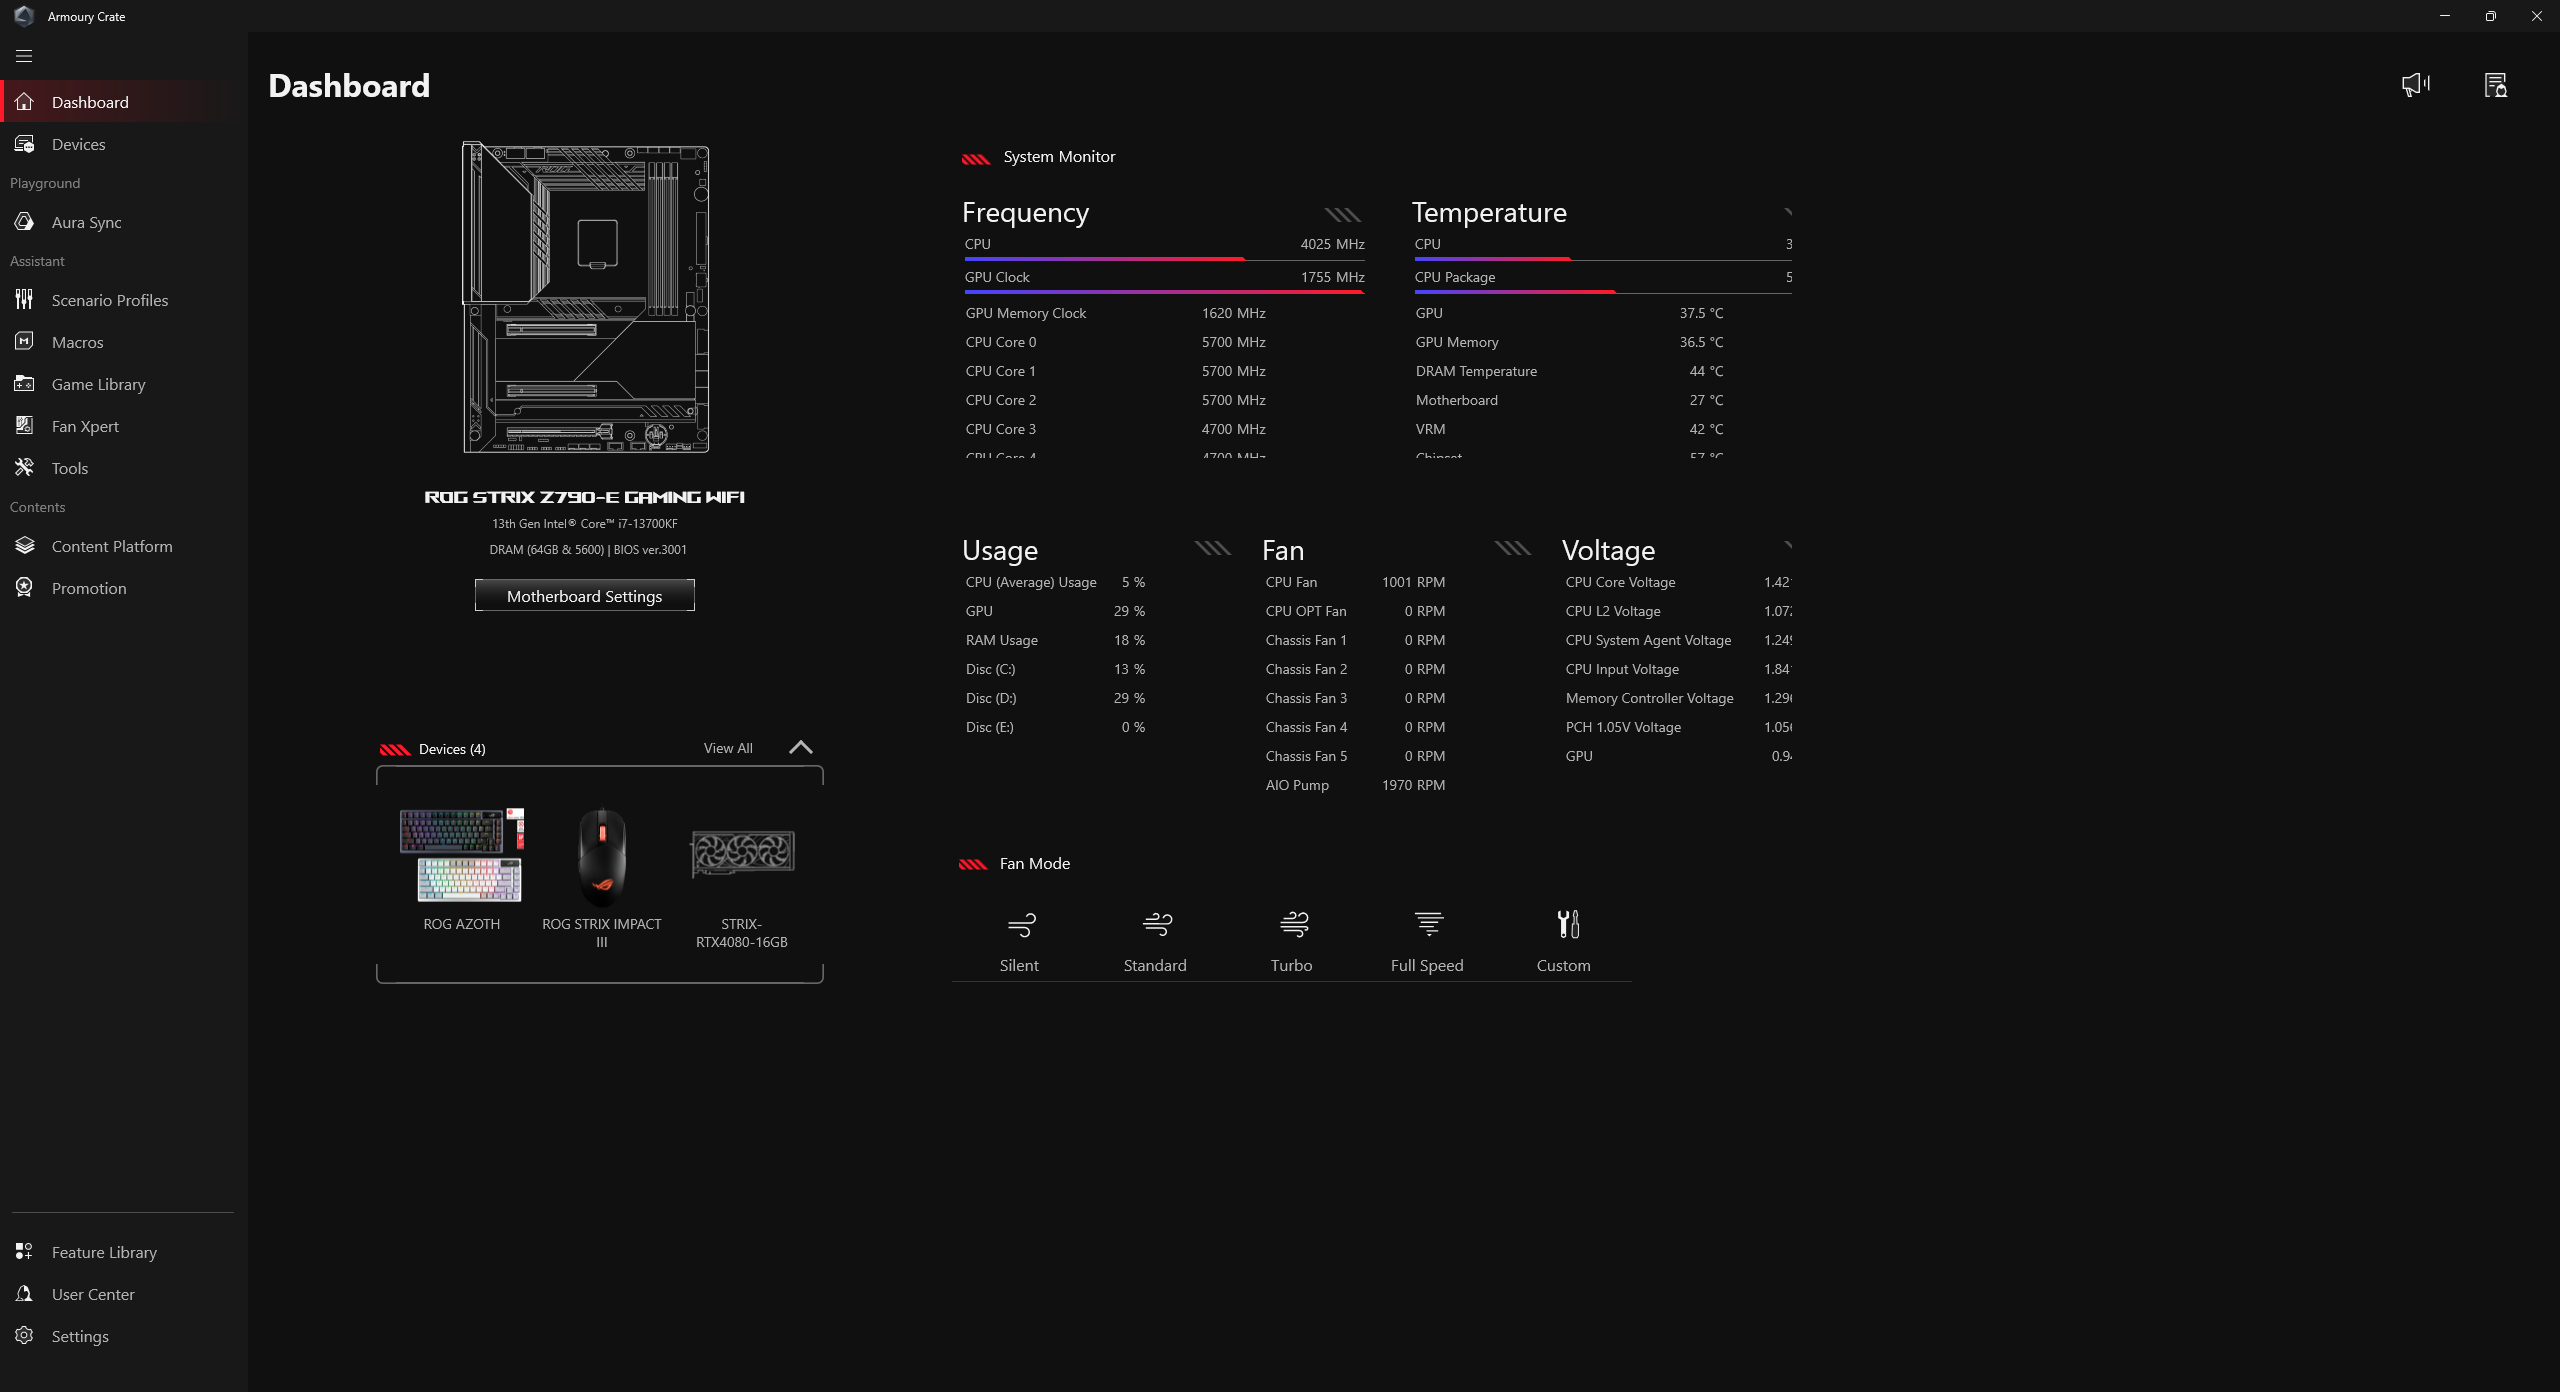Click the motherboard diagram image

585,298
